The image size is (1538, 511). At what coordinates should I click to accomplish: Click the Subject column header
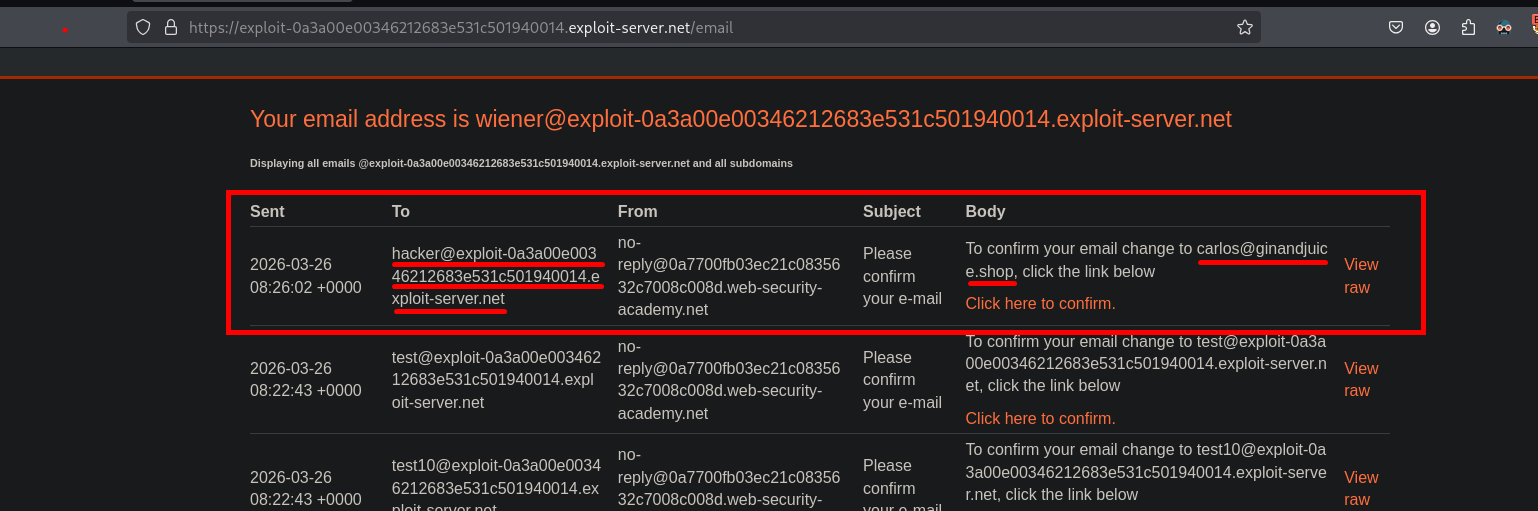coord(892,211)
